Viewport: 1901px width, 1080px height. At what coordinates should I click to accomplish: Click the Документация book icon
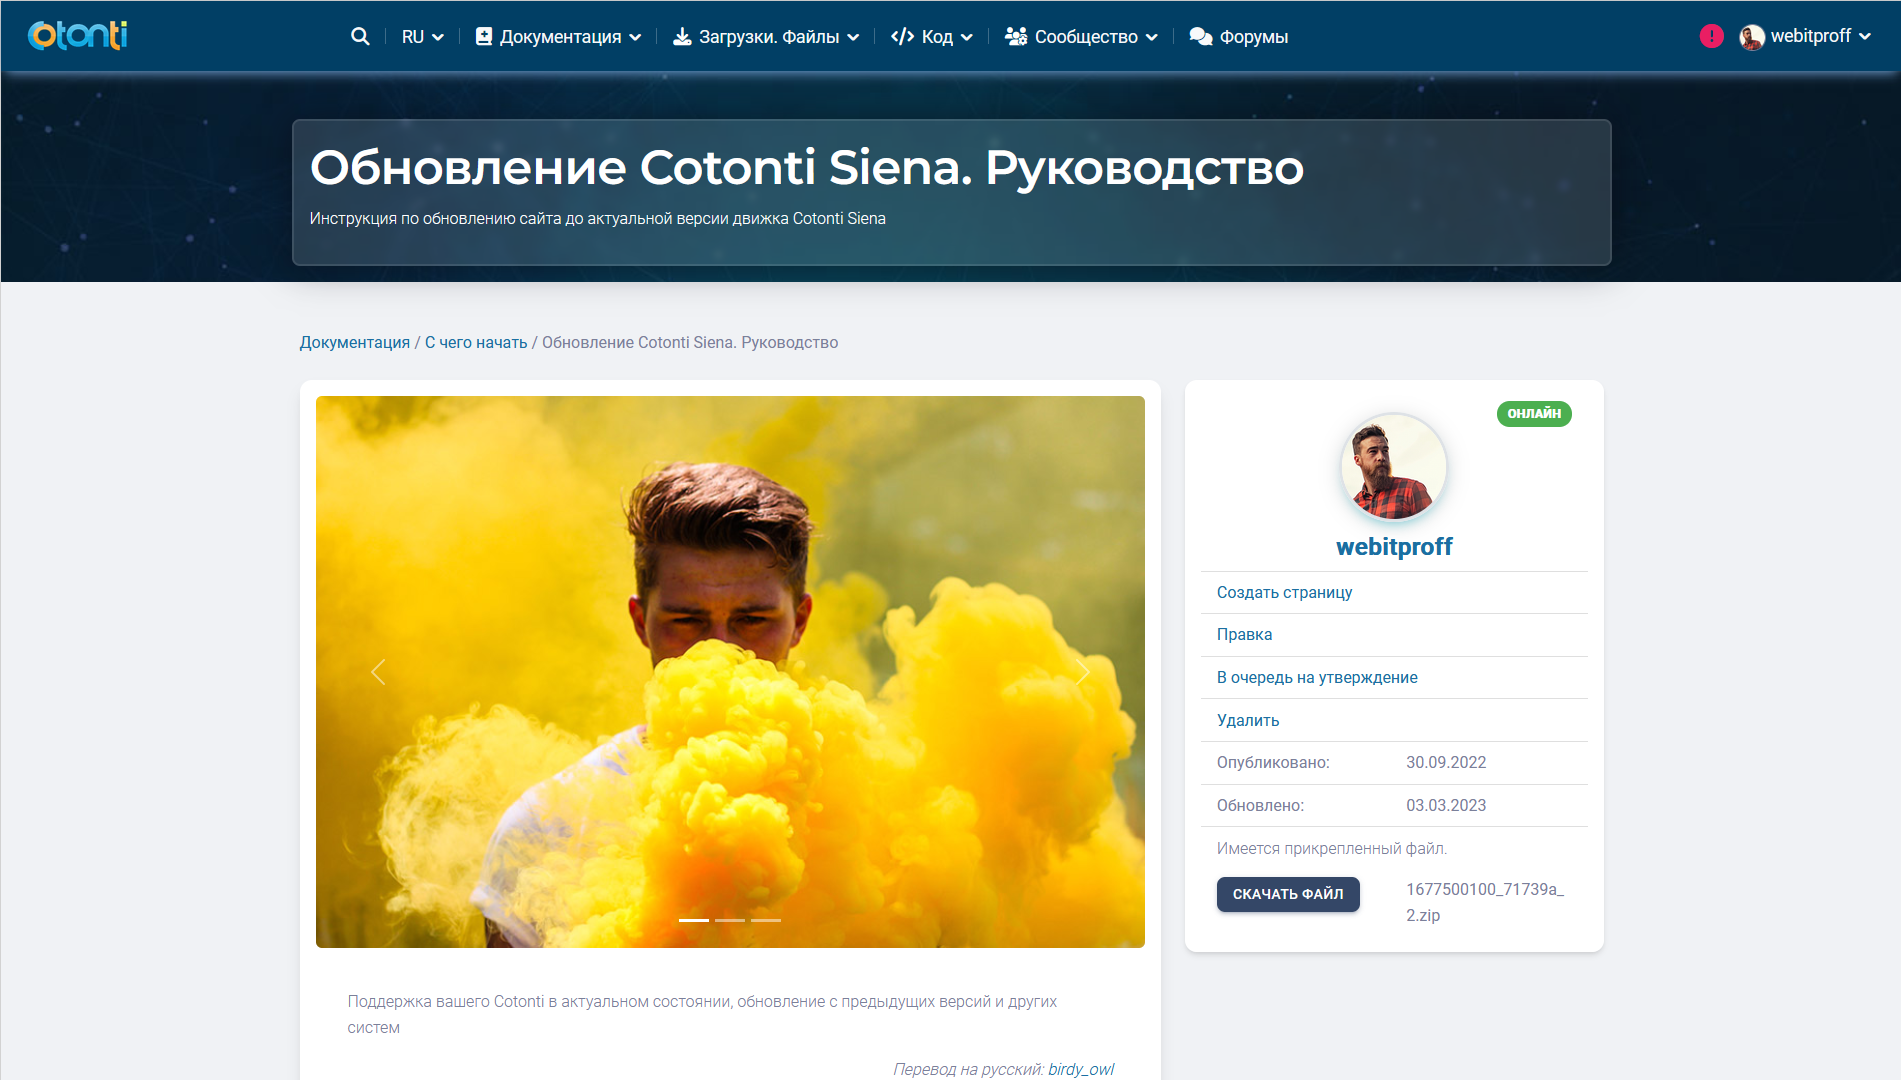(x=484, y=36)
